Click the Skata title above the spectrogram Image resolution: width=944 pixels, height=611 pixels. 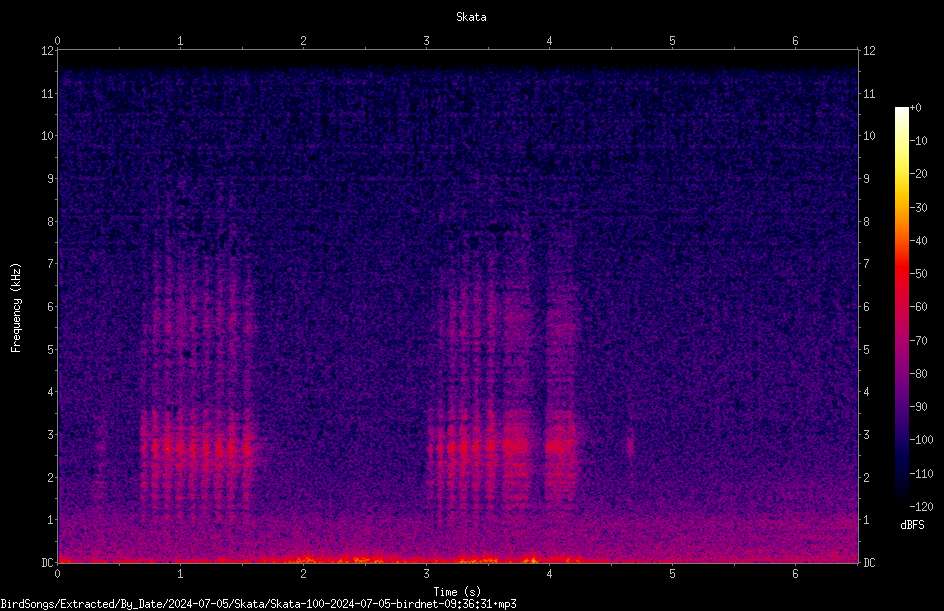pyautogui.click(x=471, y=17)
